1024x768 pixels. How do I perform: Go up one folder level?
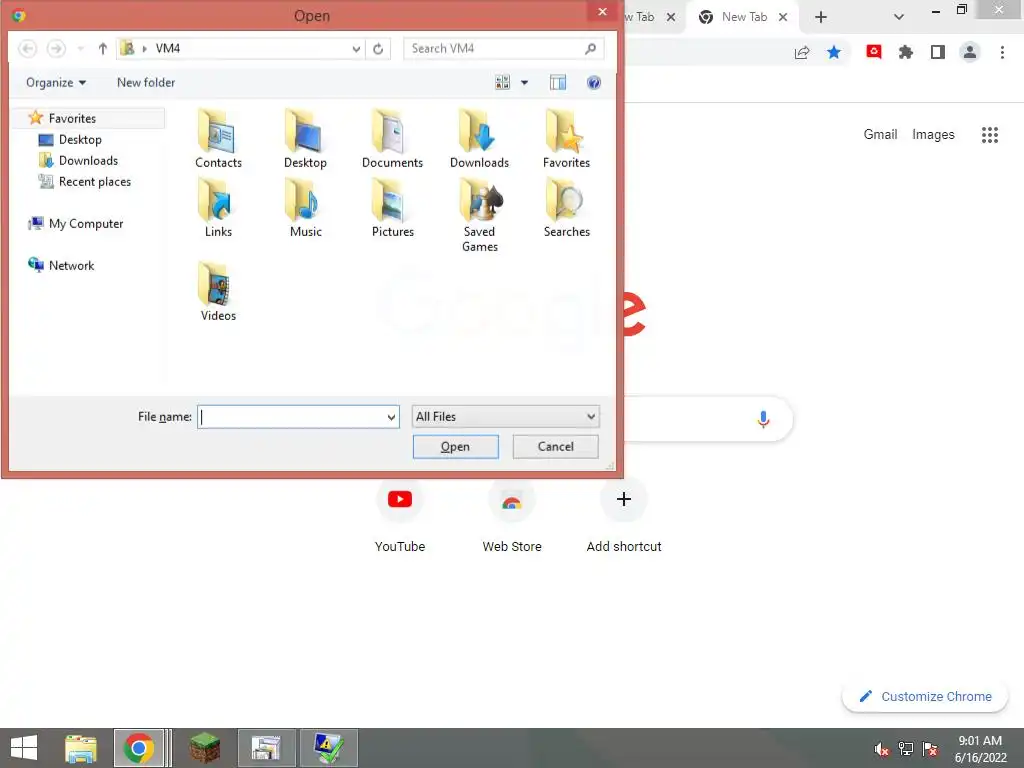tap(103, 48)
